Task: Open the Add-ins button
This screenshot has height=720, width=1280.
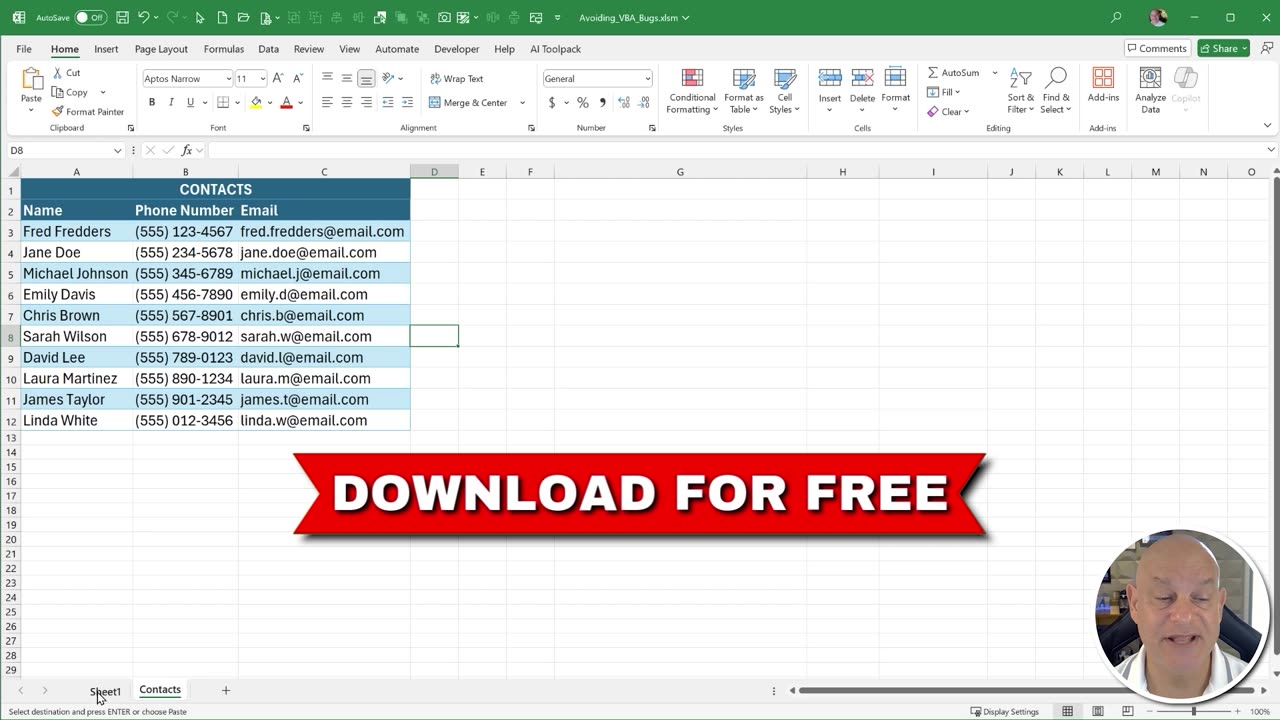Action: (x=1103, y=85)
